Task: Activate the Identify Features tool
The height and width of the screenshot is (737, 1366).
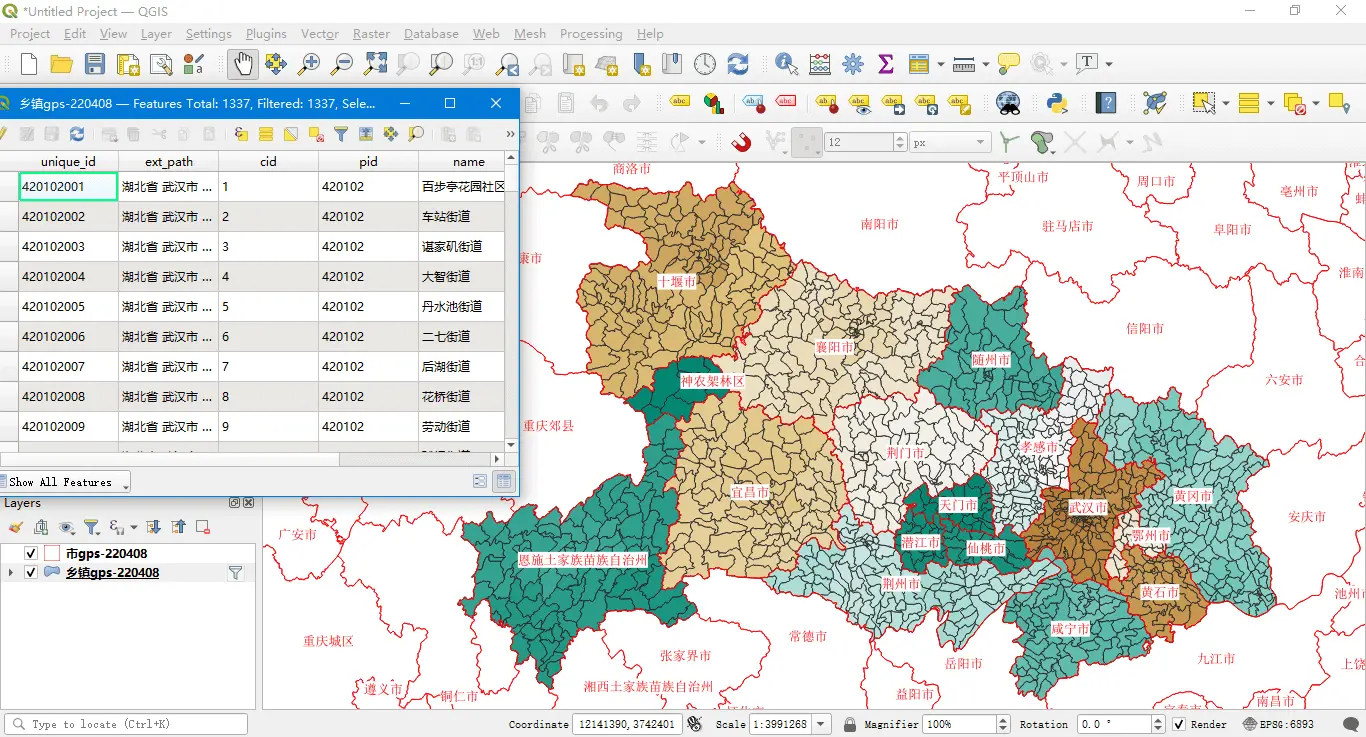Action: point(787,64)
